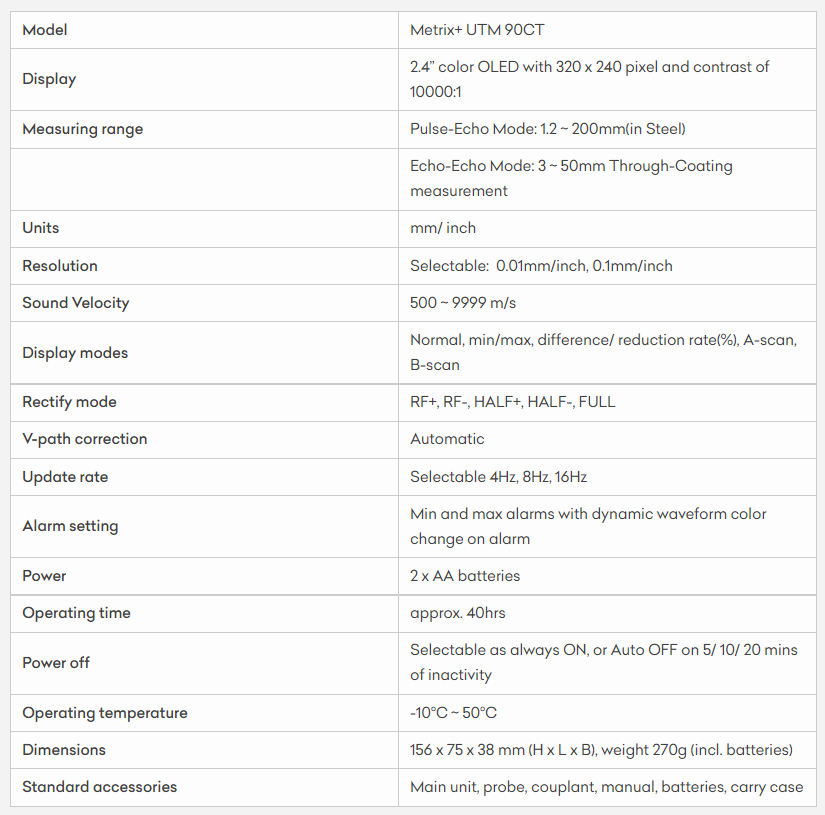Click the 2.4" color OLED display description
This screenshot has height=815, width=825.
point(589,79)
